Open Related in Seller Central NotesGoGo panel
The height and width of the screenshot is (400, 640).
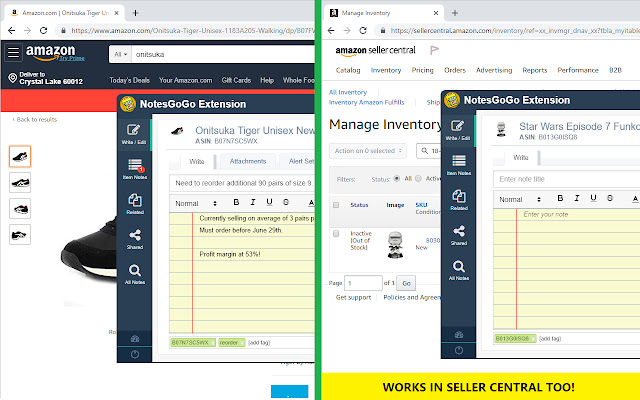(x=459, y=200)
